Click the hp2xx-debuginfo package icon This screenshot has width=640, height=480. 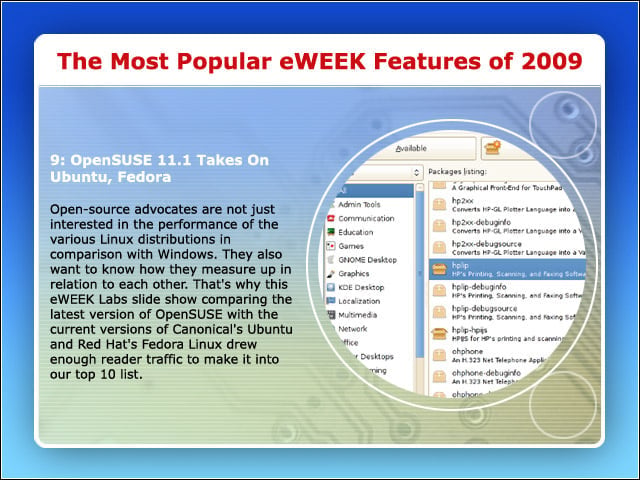tap(439, 226)
